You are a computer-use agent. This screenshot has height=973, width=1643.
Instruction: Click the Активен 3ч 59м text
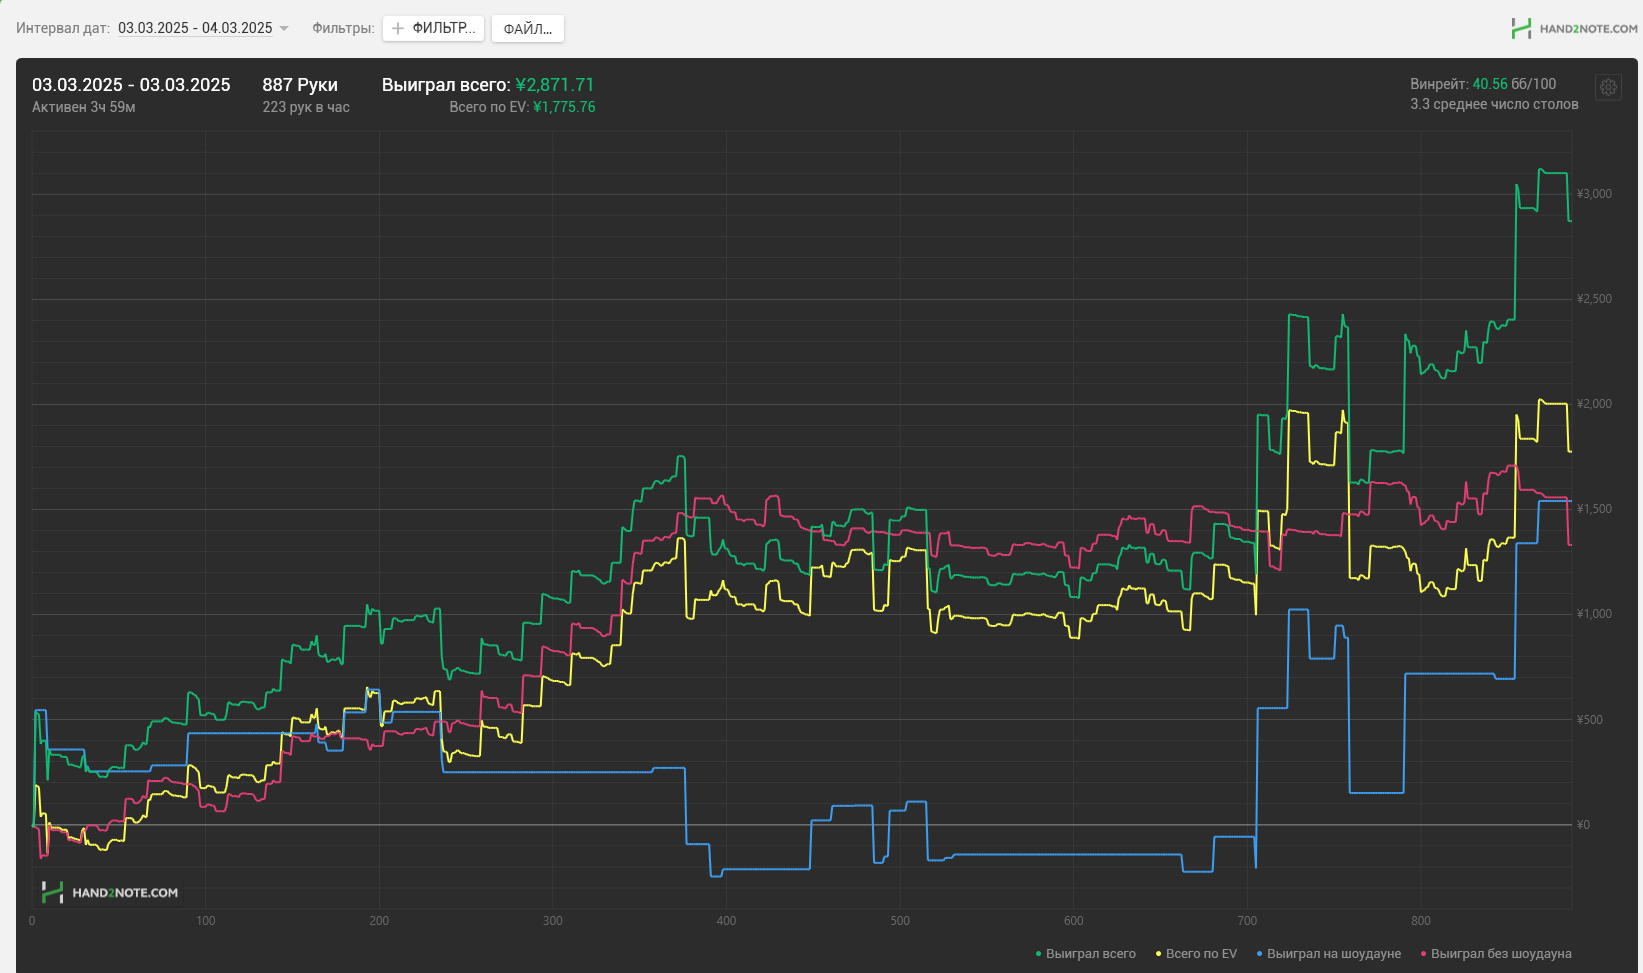point(84,107)
